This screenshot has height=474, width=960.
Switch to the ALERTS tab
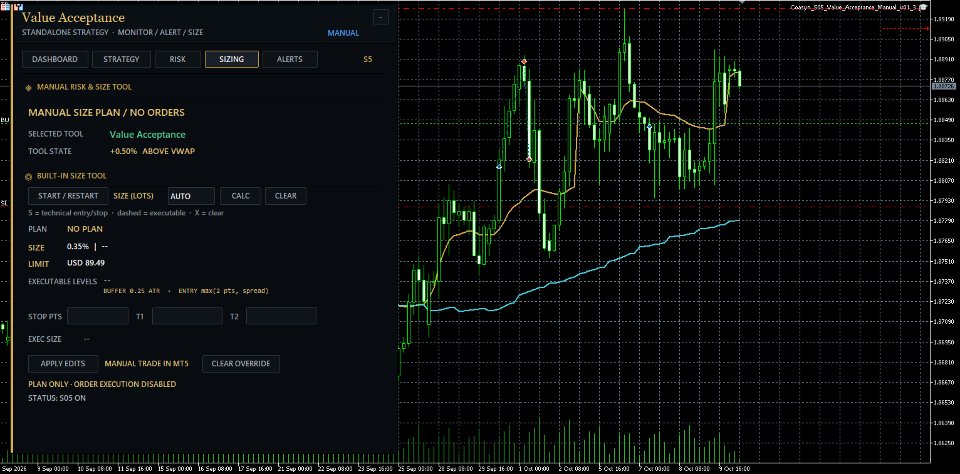(x=290, y=59)
